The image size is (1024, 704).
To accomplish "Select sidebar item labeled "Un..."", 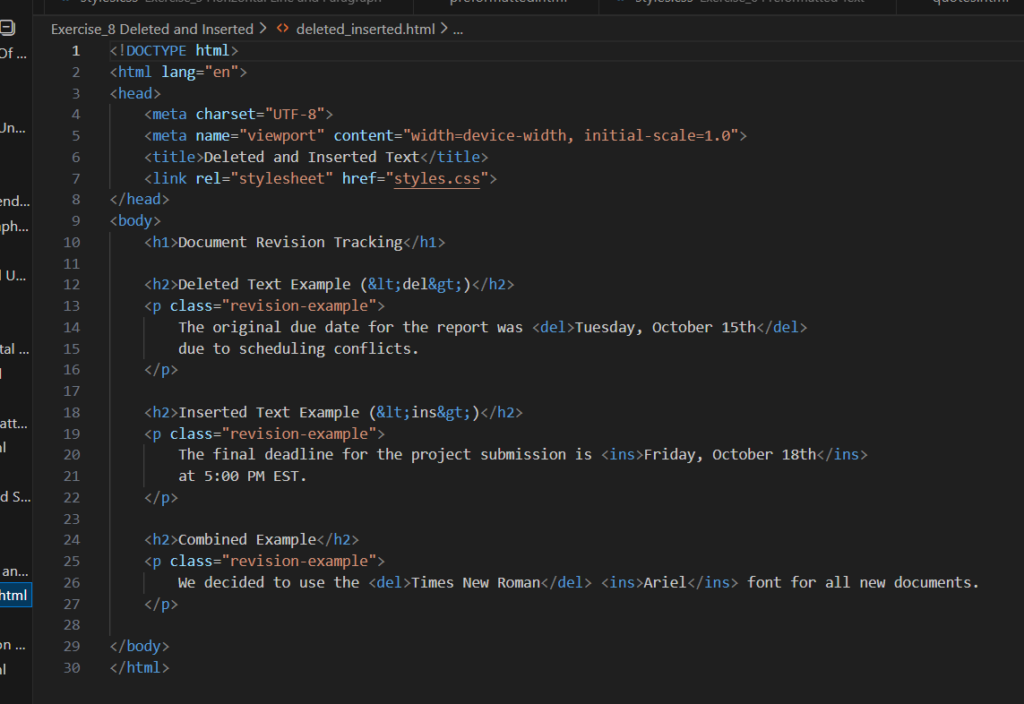I will click(x=14, y=128).
